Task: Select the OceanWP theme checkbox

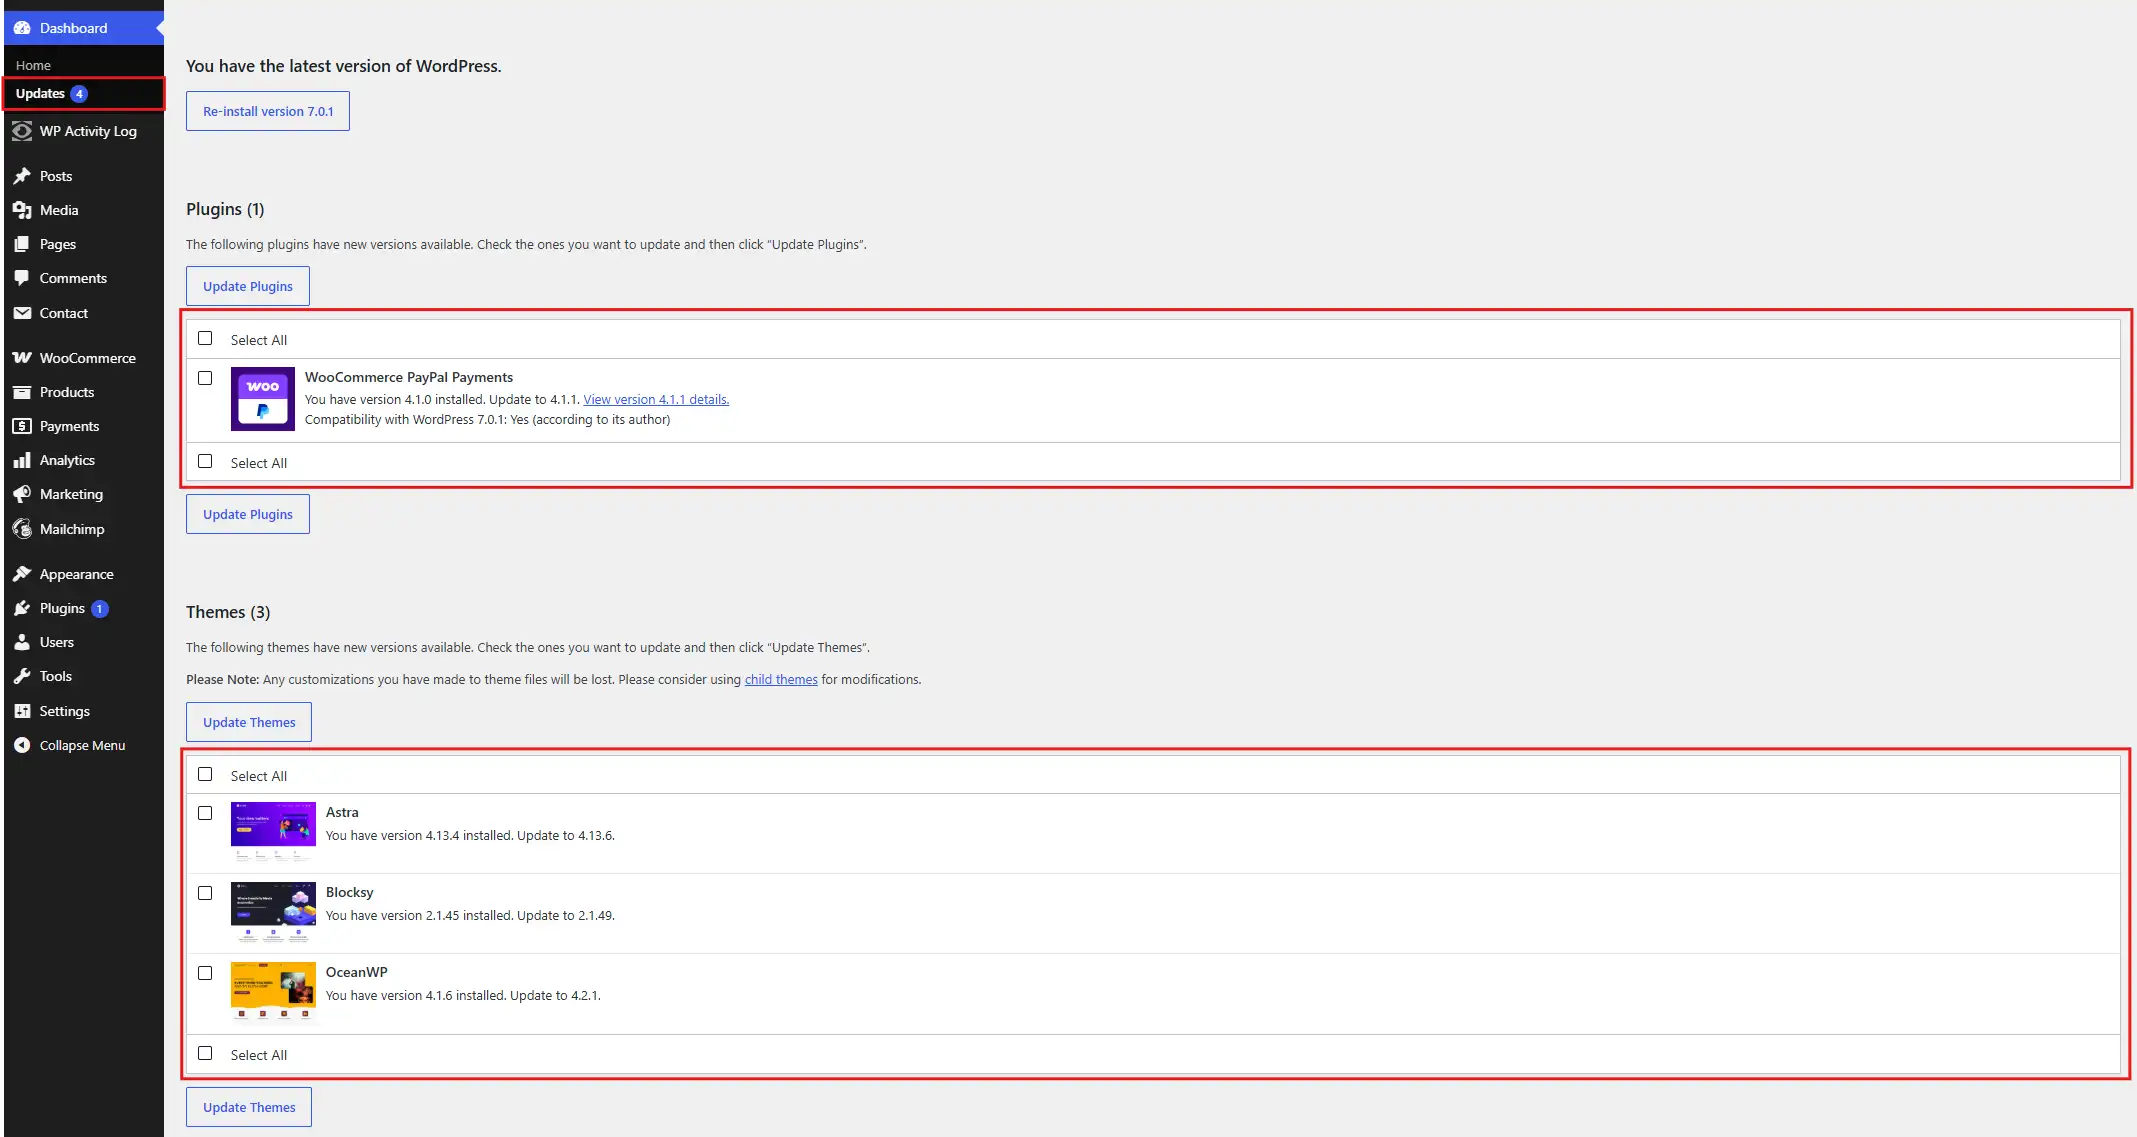Action: point(205,973)
